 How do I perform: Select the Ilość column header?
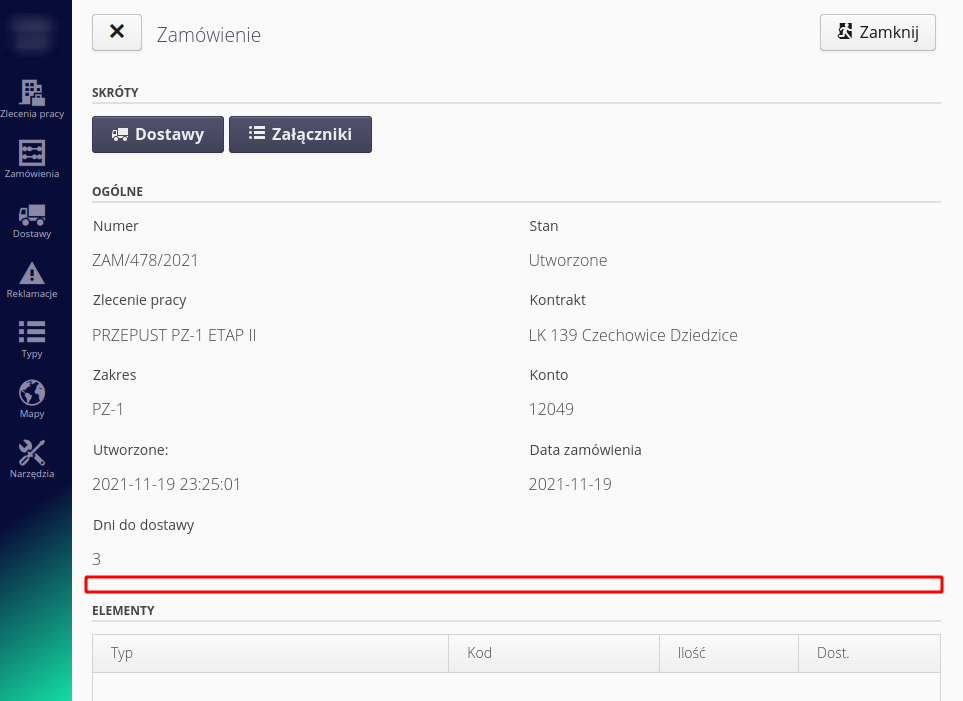click(x=690, y=653)
